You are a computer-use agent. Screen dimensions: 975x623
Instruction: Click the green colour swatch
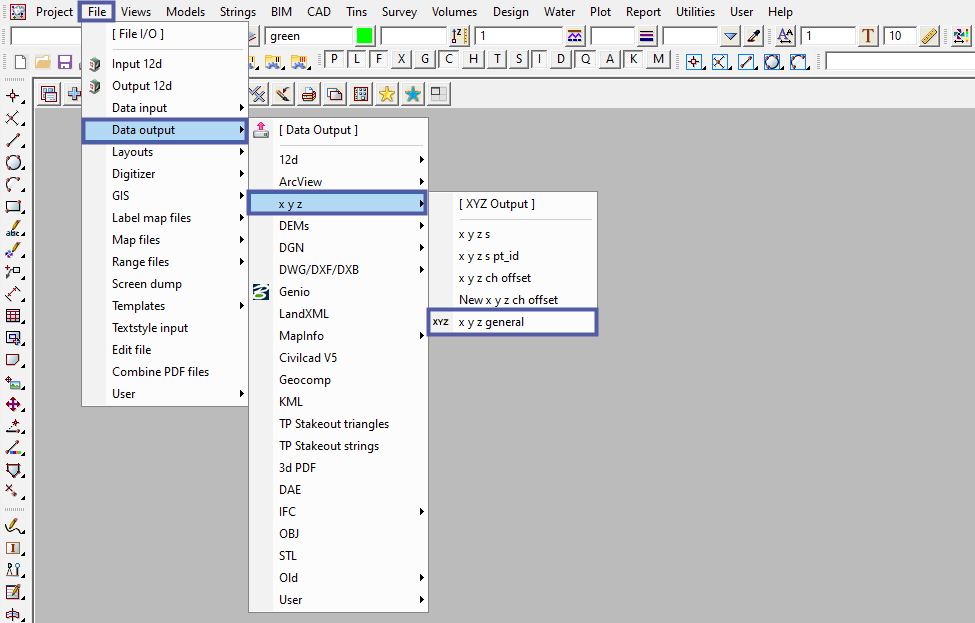[364, 36]
